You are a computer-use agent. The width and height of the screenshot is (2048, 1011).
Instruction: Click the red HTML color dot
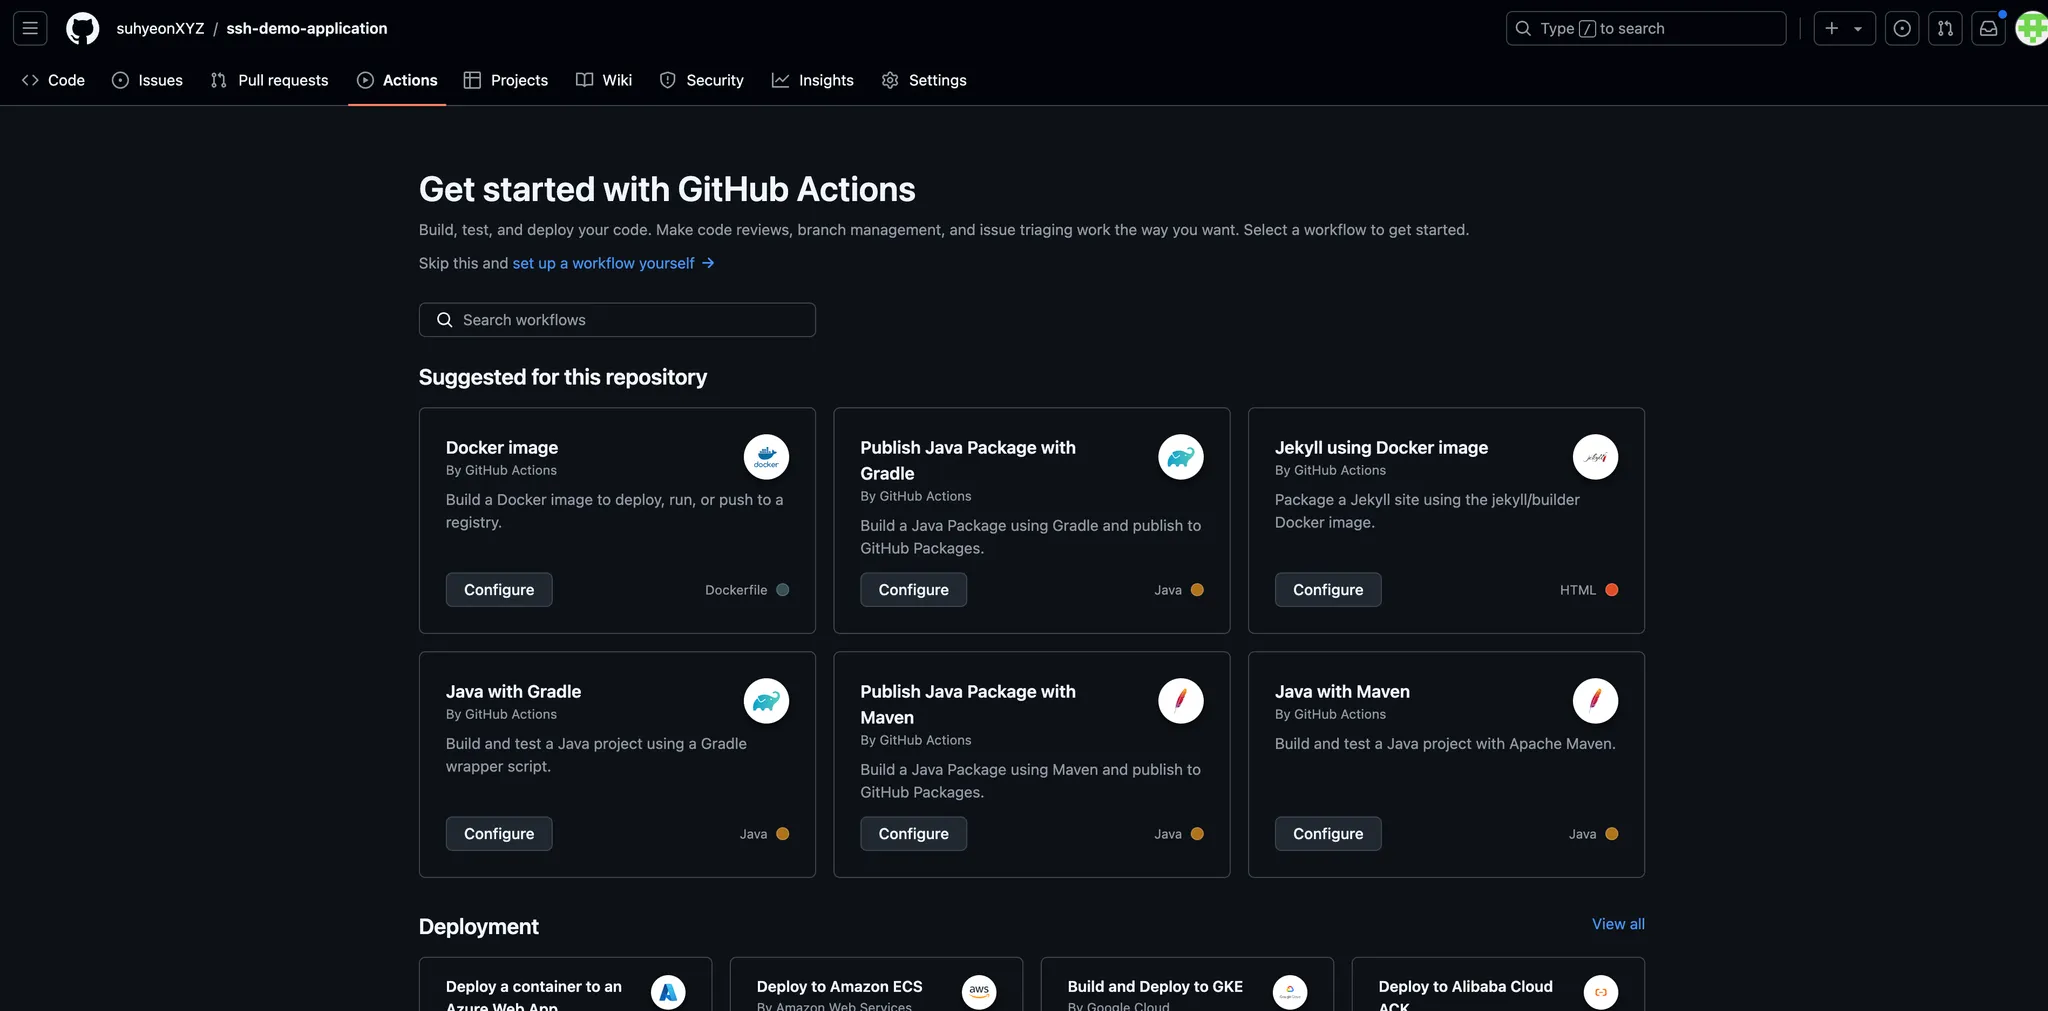1612,590
